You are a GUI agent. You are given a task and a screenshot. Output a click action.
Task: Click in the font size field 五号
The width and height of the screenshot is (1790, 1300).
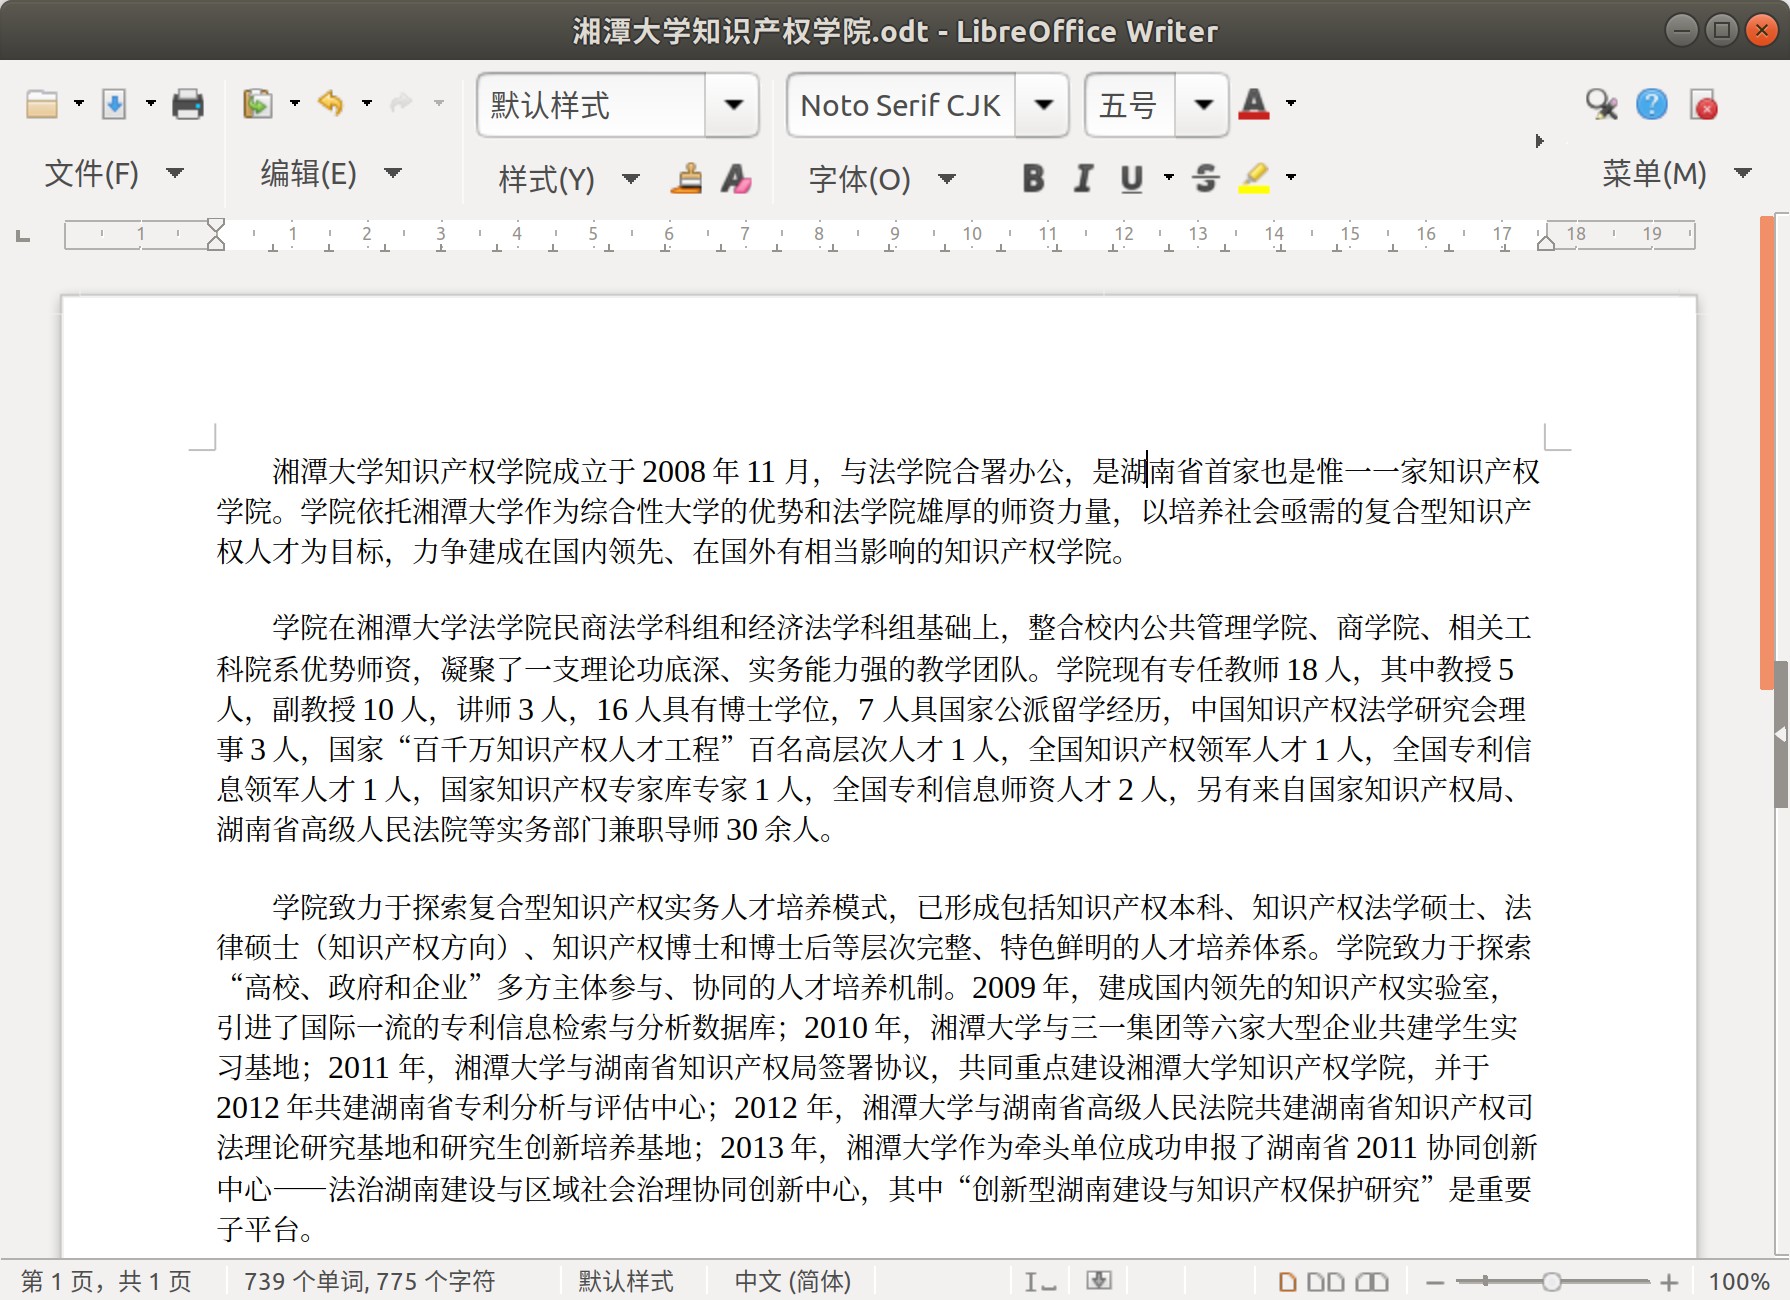click(1130, 105)
